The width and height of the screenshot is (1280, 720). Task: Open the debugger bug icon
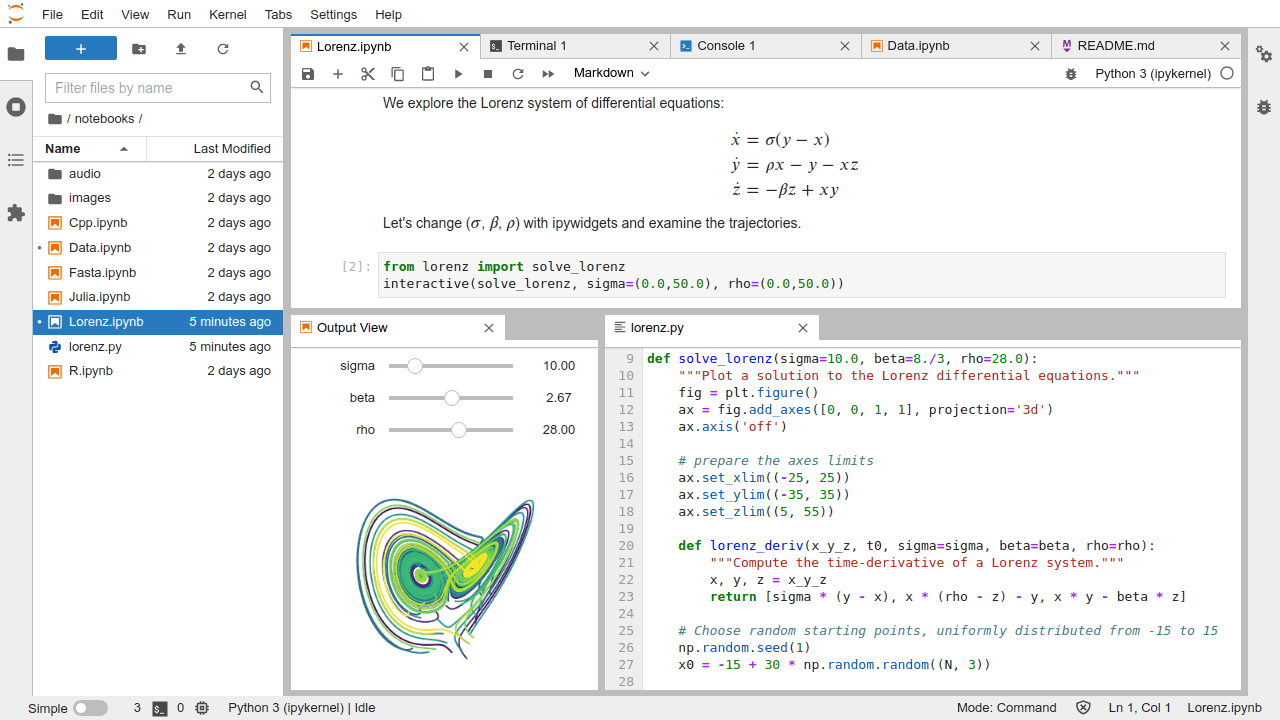click(x=1070, y=73)
